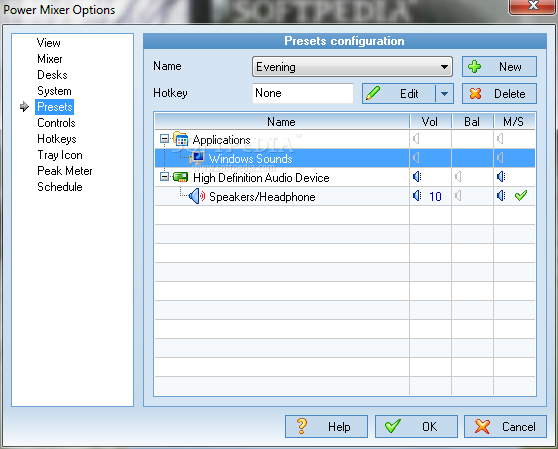The width and height of the screenshot is (558, 449).
Task: Click the Name column header
Action: pos(282,122)
